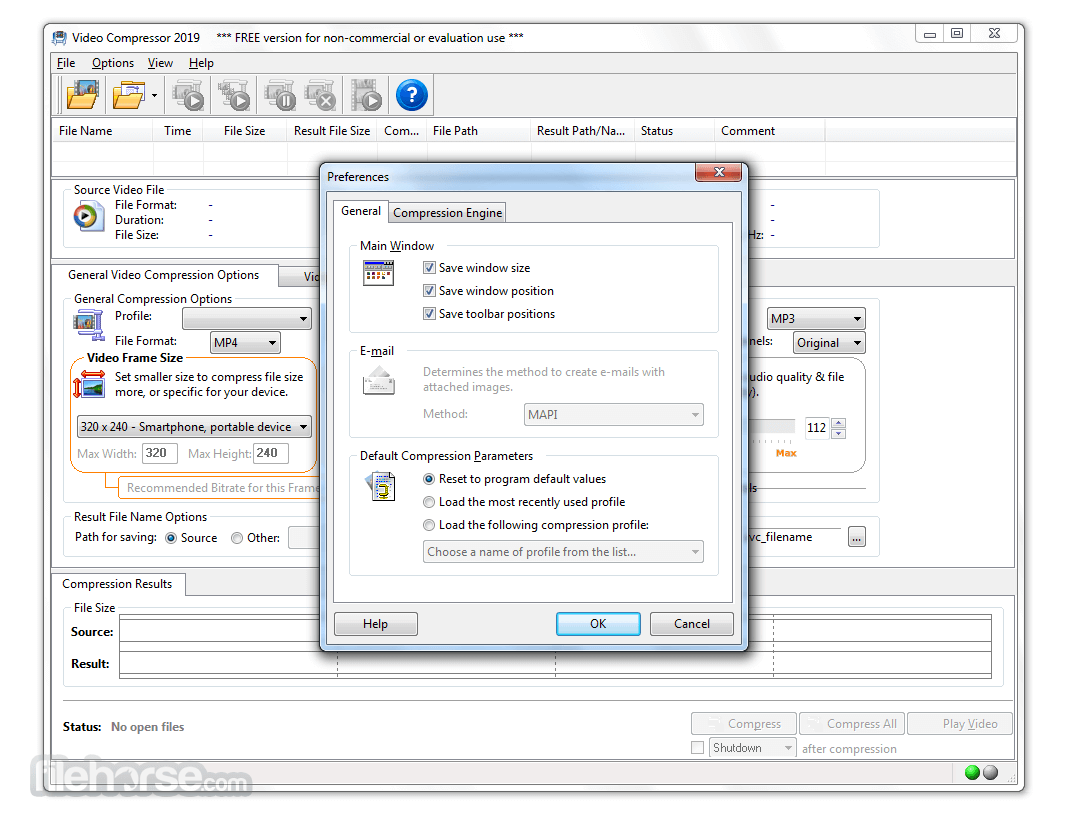Viewport: 1068px width, 827px height.
Task: Open a video file with the folder icon
Action: [x=83, y=95]
